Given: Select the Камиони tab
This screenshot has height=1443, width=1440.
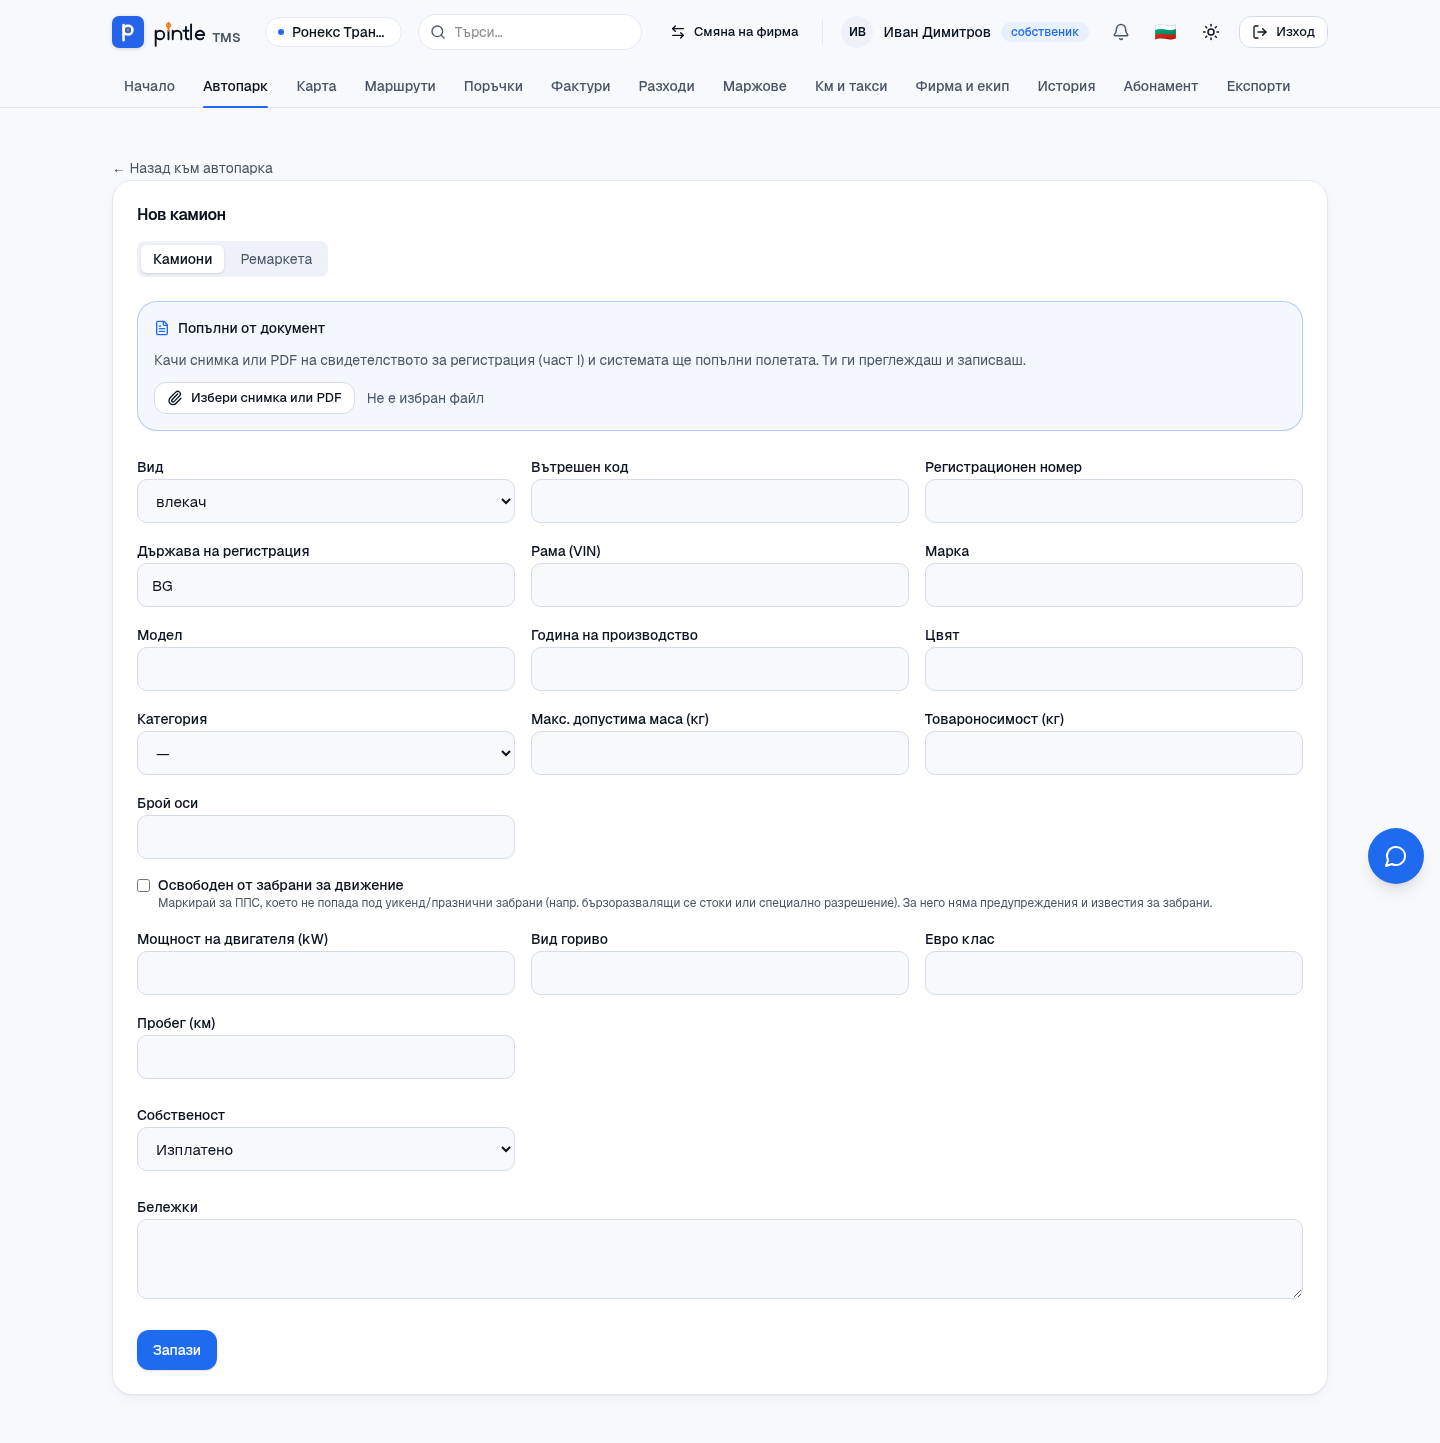Looking at the screenshot, I should pos(182,259).
